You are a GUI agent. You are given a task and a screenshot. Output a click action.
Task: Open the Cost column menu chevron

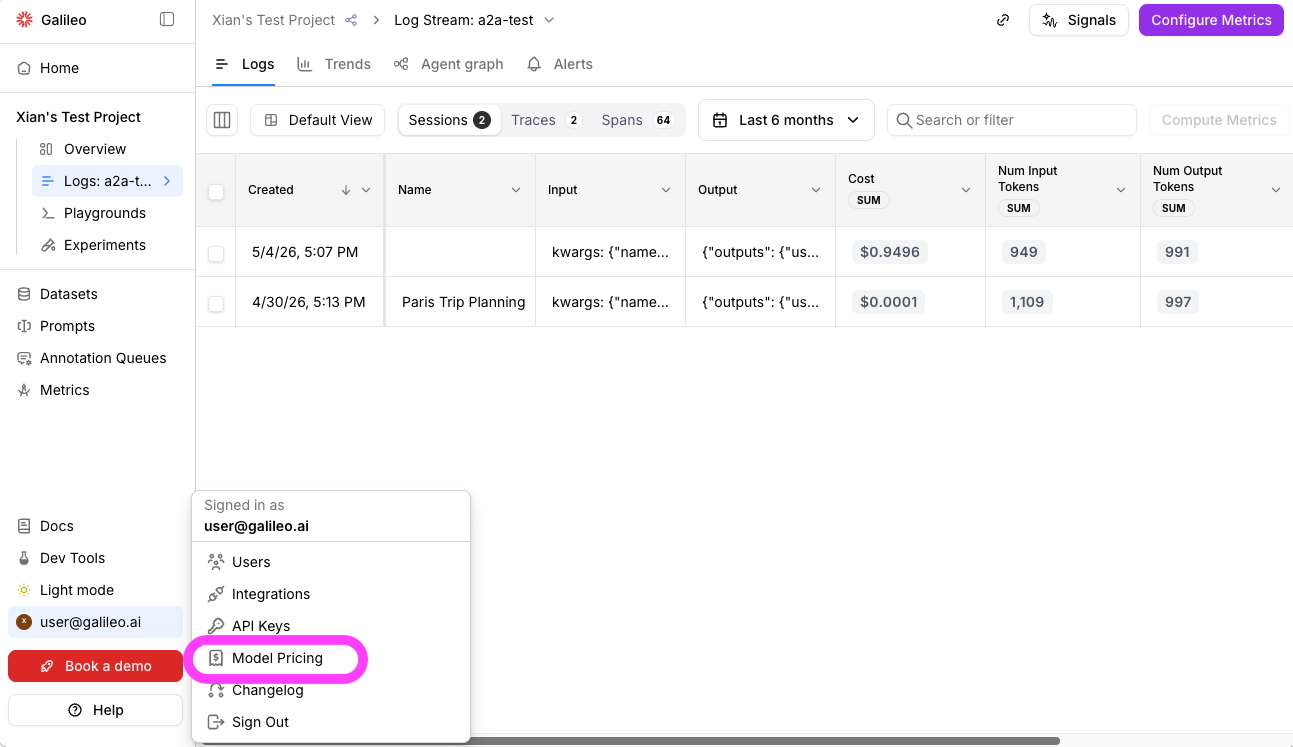[x=966, y=190]
